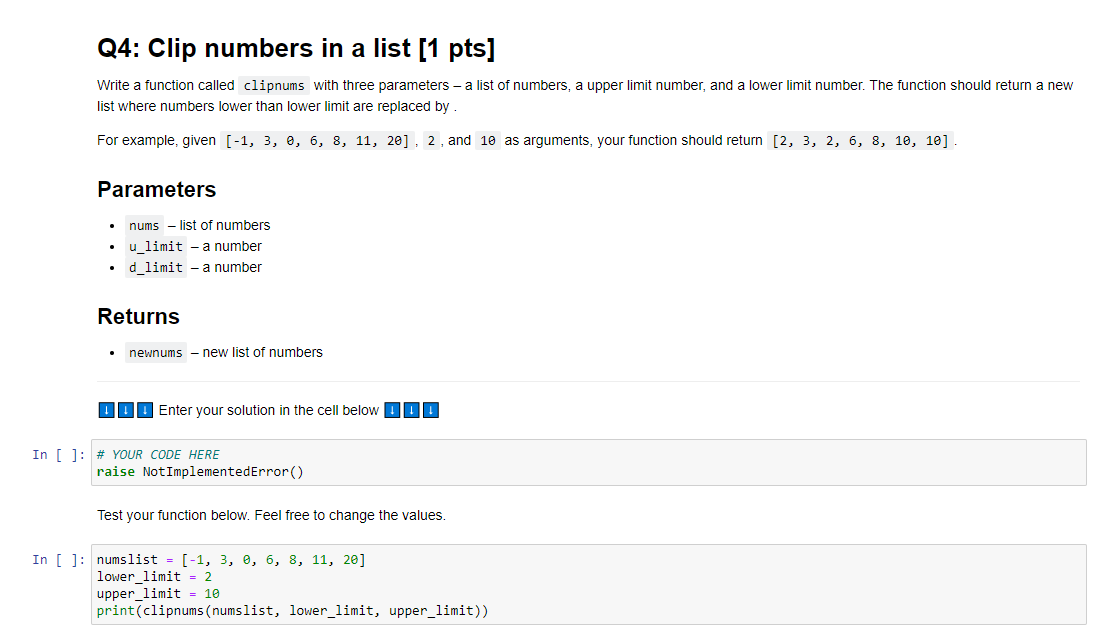Screen dimensions: 1096x642
Task: Click the leftmost down-arrow emoji before "Enter your solution"
Action: point(106,411)
